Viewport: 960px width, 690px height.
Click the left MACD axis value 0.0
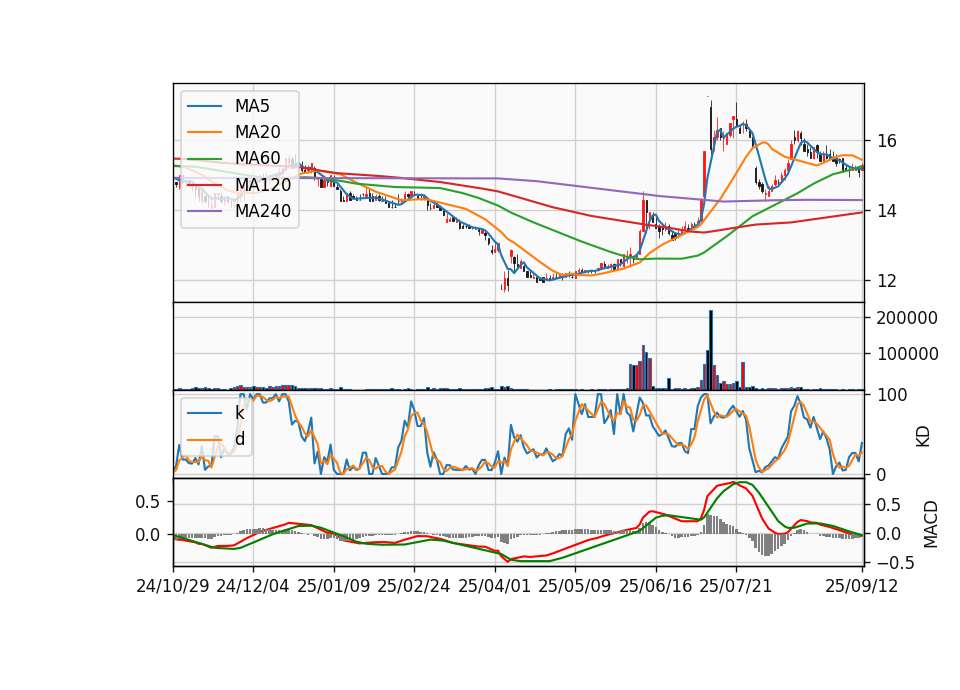point(148,535)
